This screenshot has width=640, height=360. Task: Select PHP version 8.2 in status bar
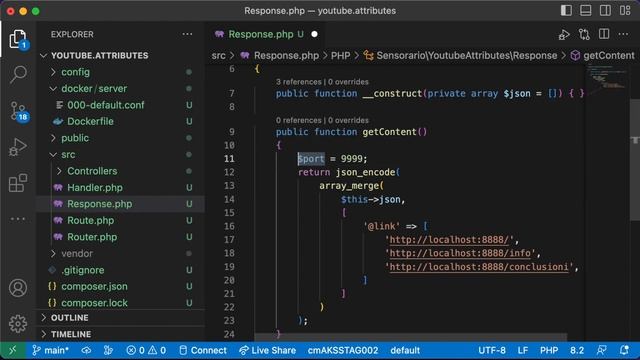pyautogui.click(x=577, y=350)
